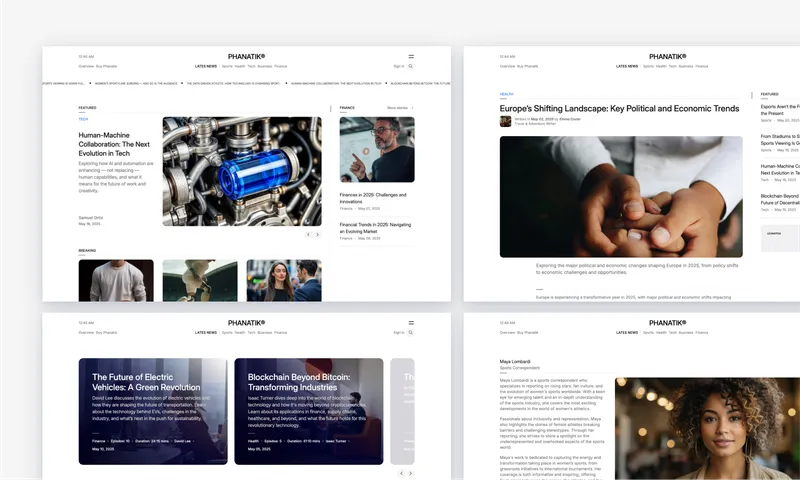Open Sports tab on the Europe article page
The image size is (800, 480).
(648, 66)
